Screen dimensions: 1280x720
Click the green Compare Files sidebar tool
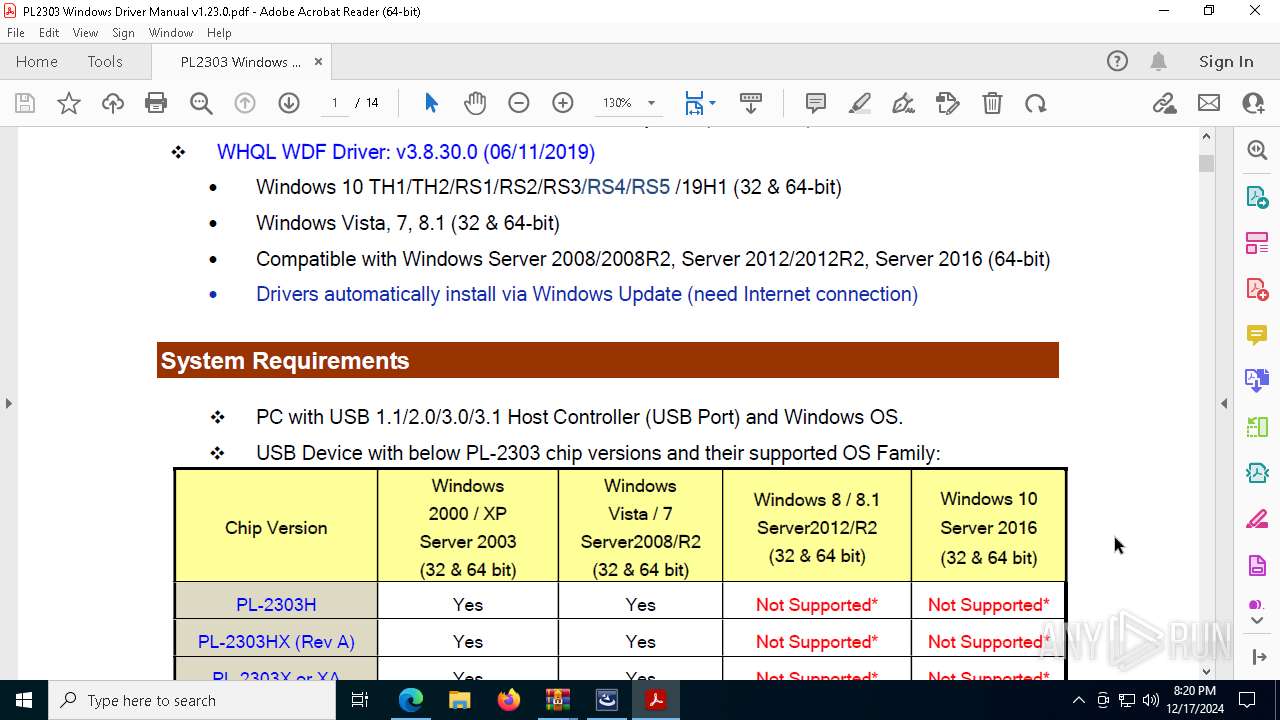pos(1257,427)
